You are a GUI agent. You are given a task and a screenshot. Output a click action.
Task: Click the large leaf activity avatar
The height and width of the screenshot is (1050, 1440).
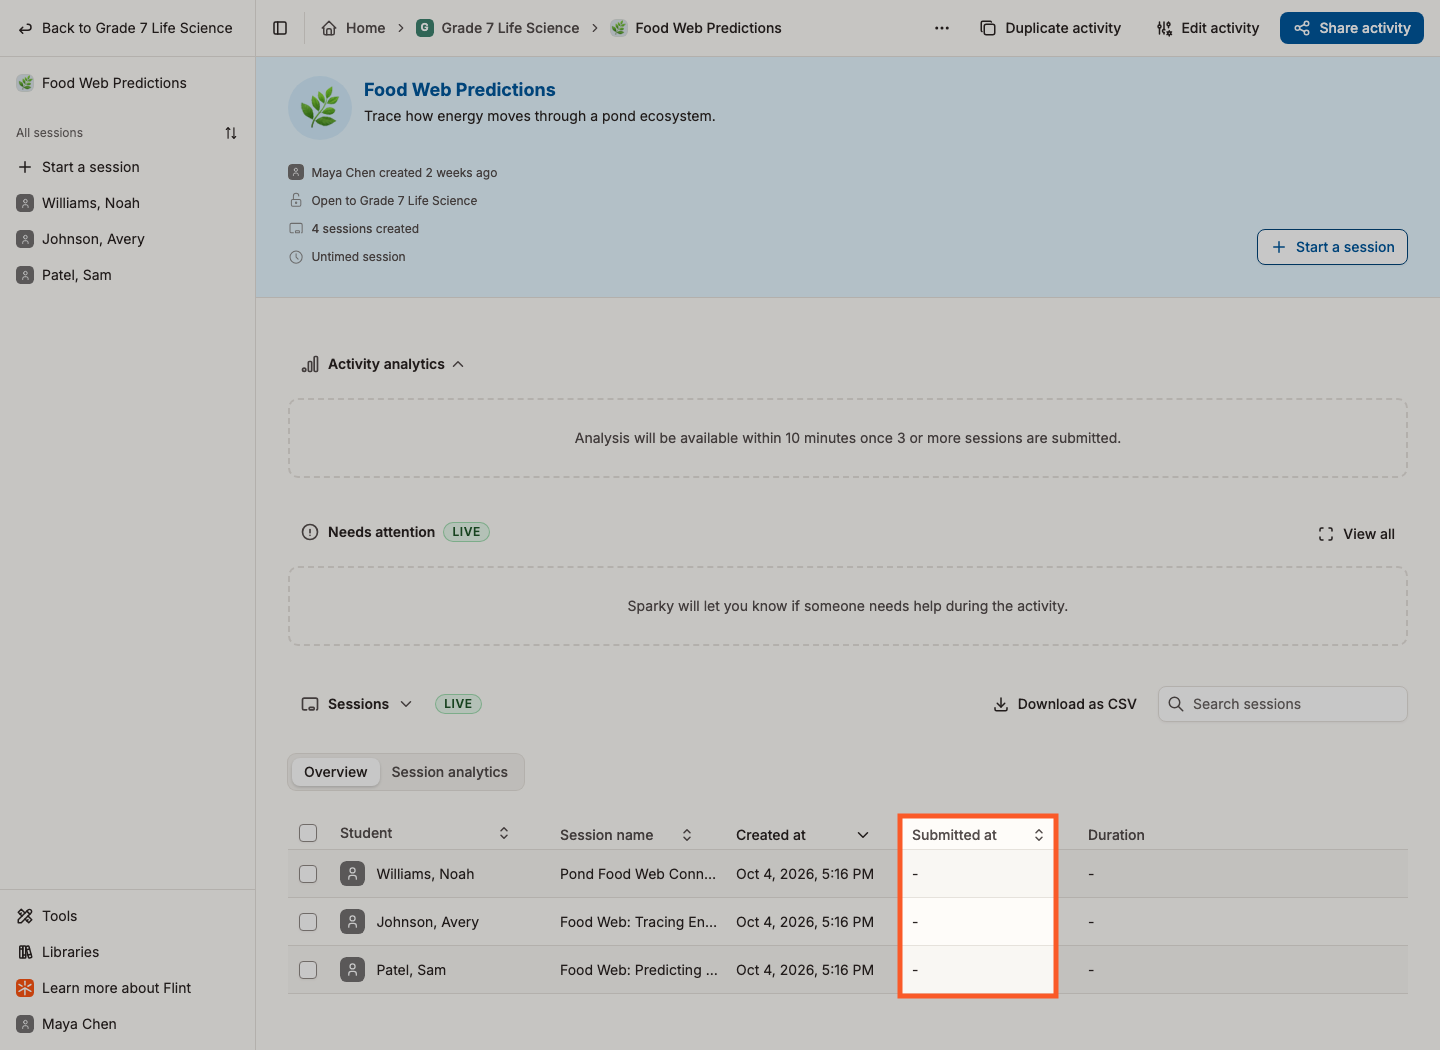320,108
